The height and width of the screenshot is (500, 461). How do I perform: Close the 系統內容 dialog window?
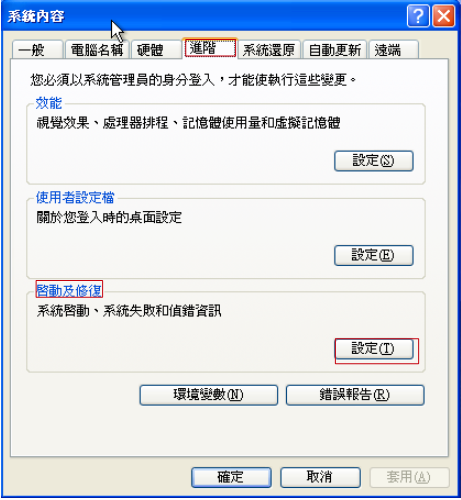click(443, 16)
